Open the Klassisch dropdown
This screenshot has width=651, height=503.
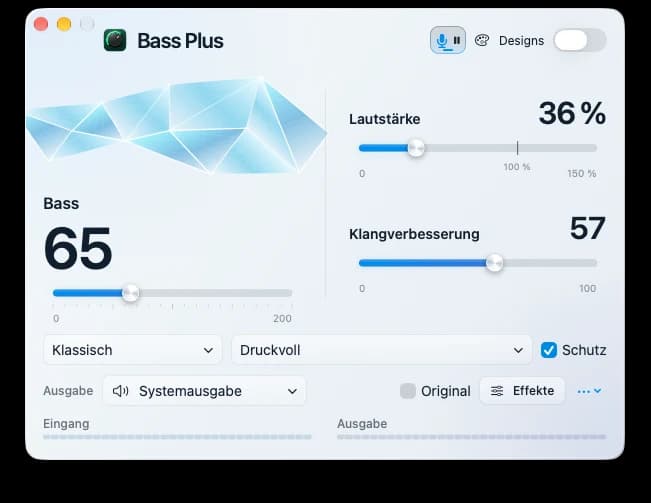coord(132,350)
